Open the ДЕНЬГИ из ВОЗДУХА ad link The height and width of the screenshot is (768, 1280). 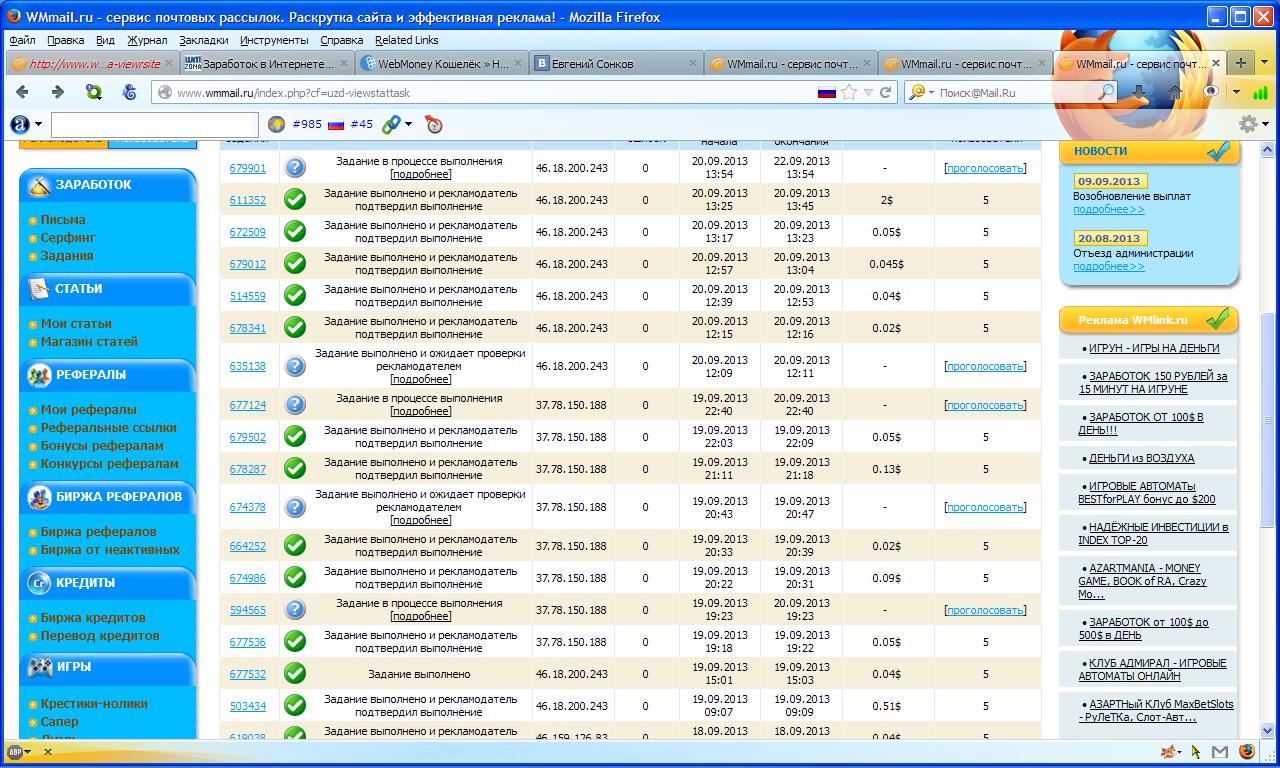(1141, 458)
